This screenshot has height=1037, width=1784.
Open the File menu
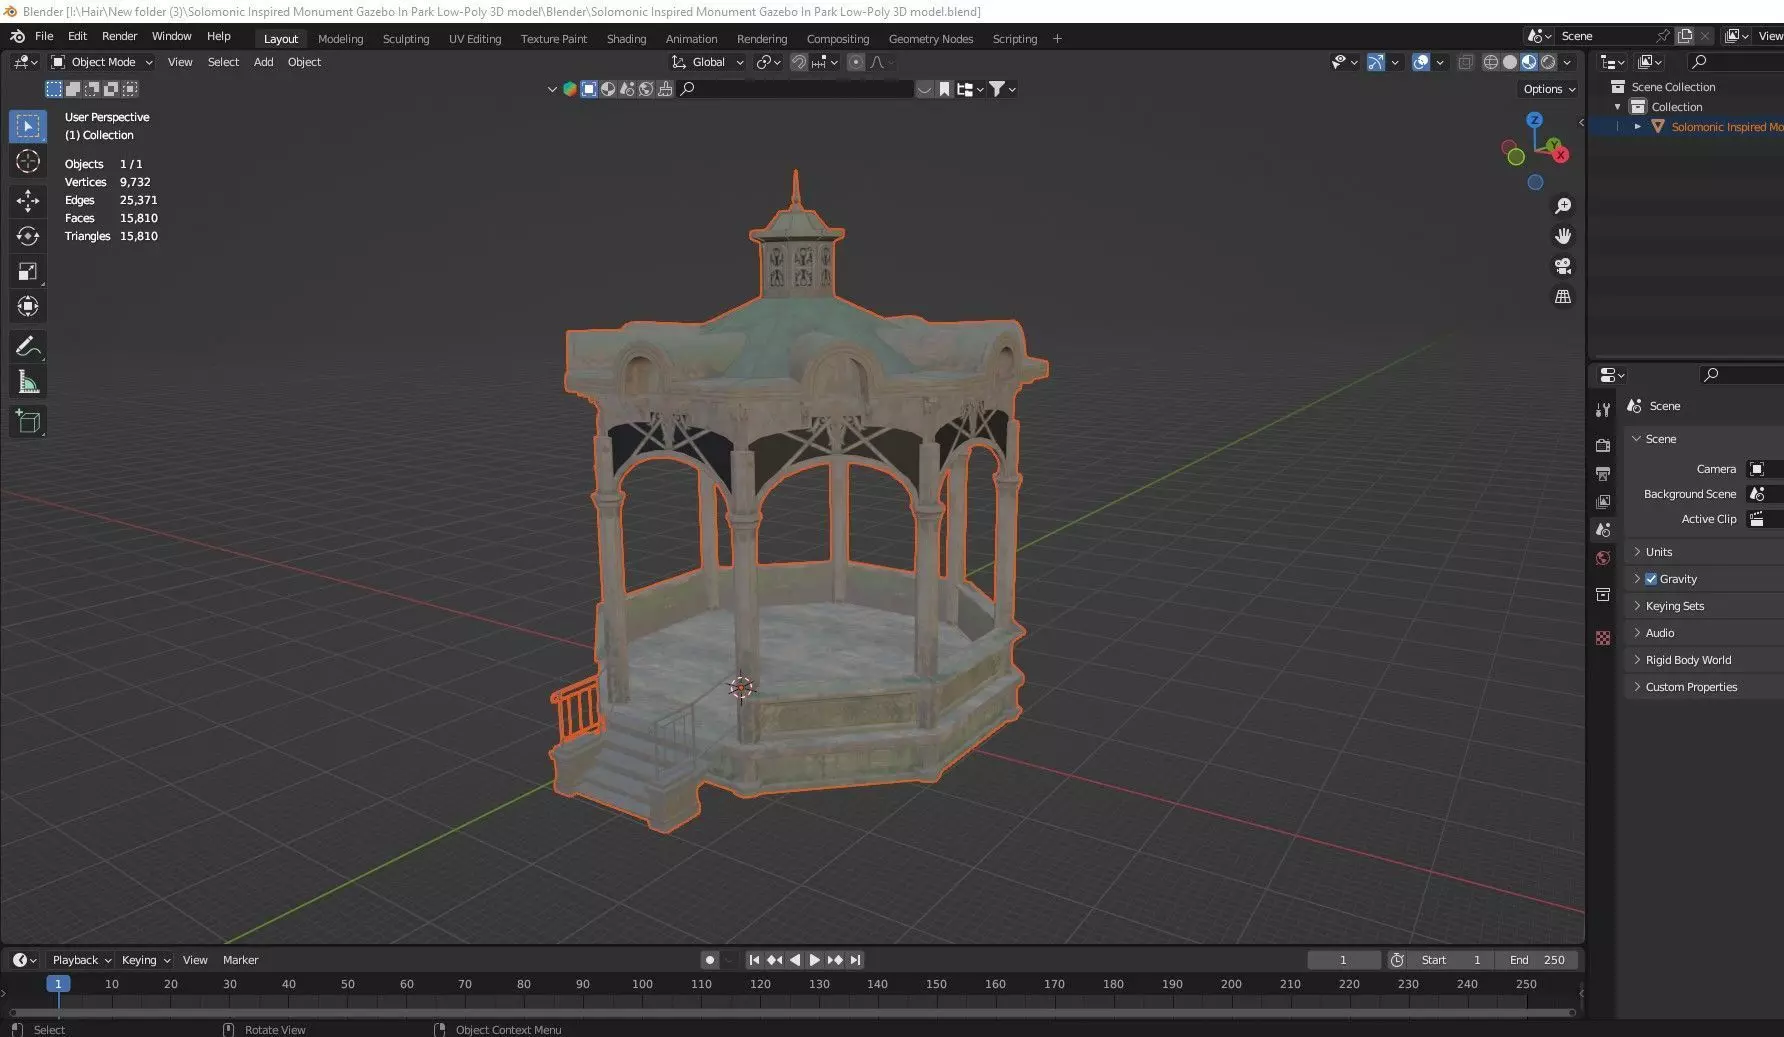click(44, 36)
